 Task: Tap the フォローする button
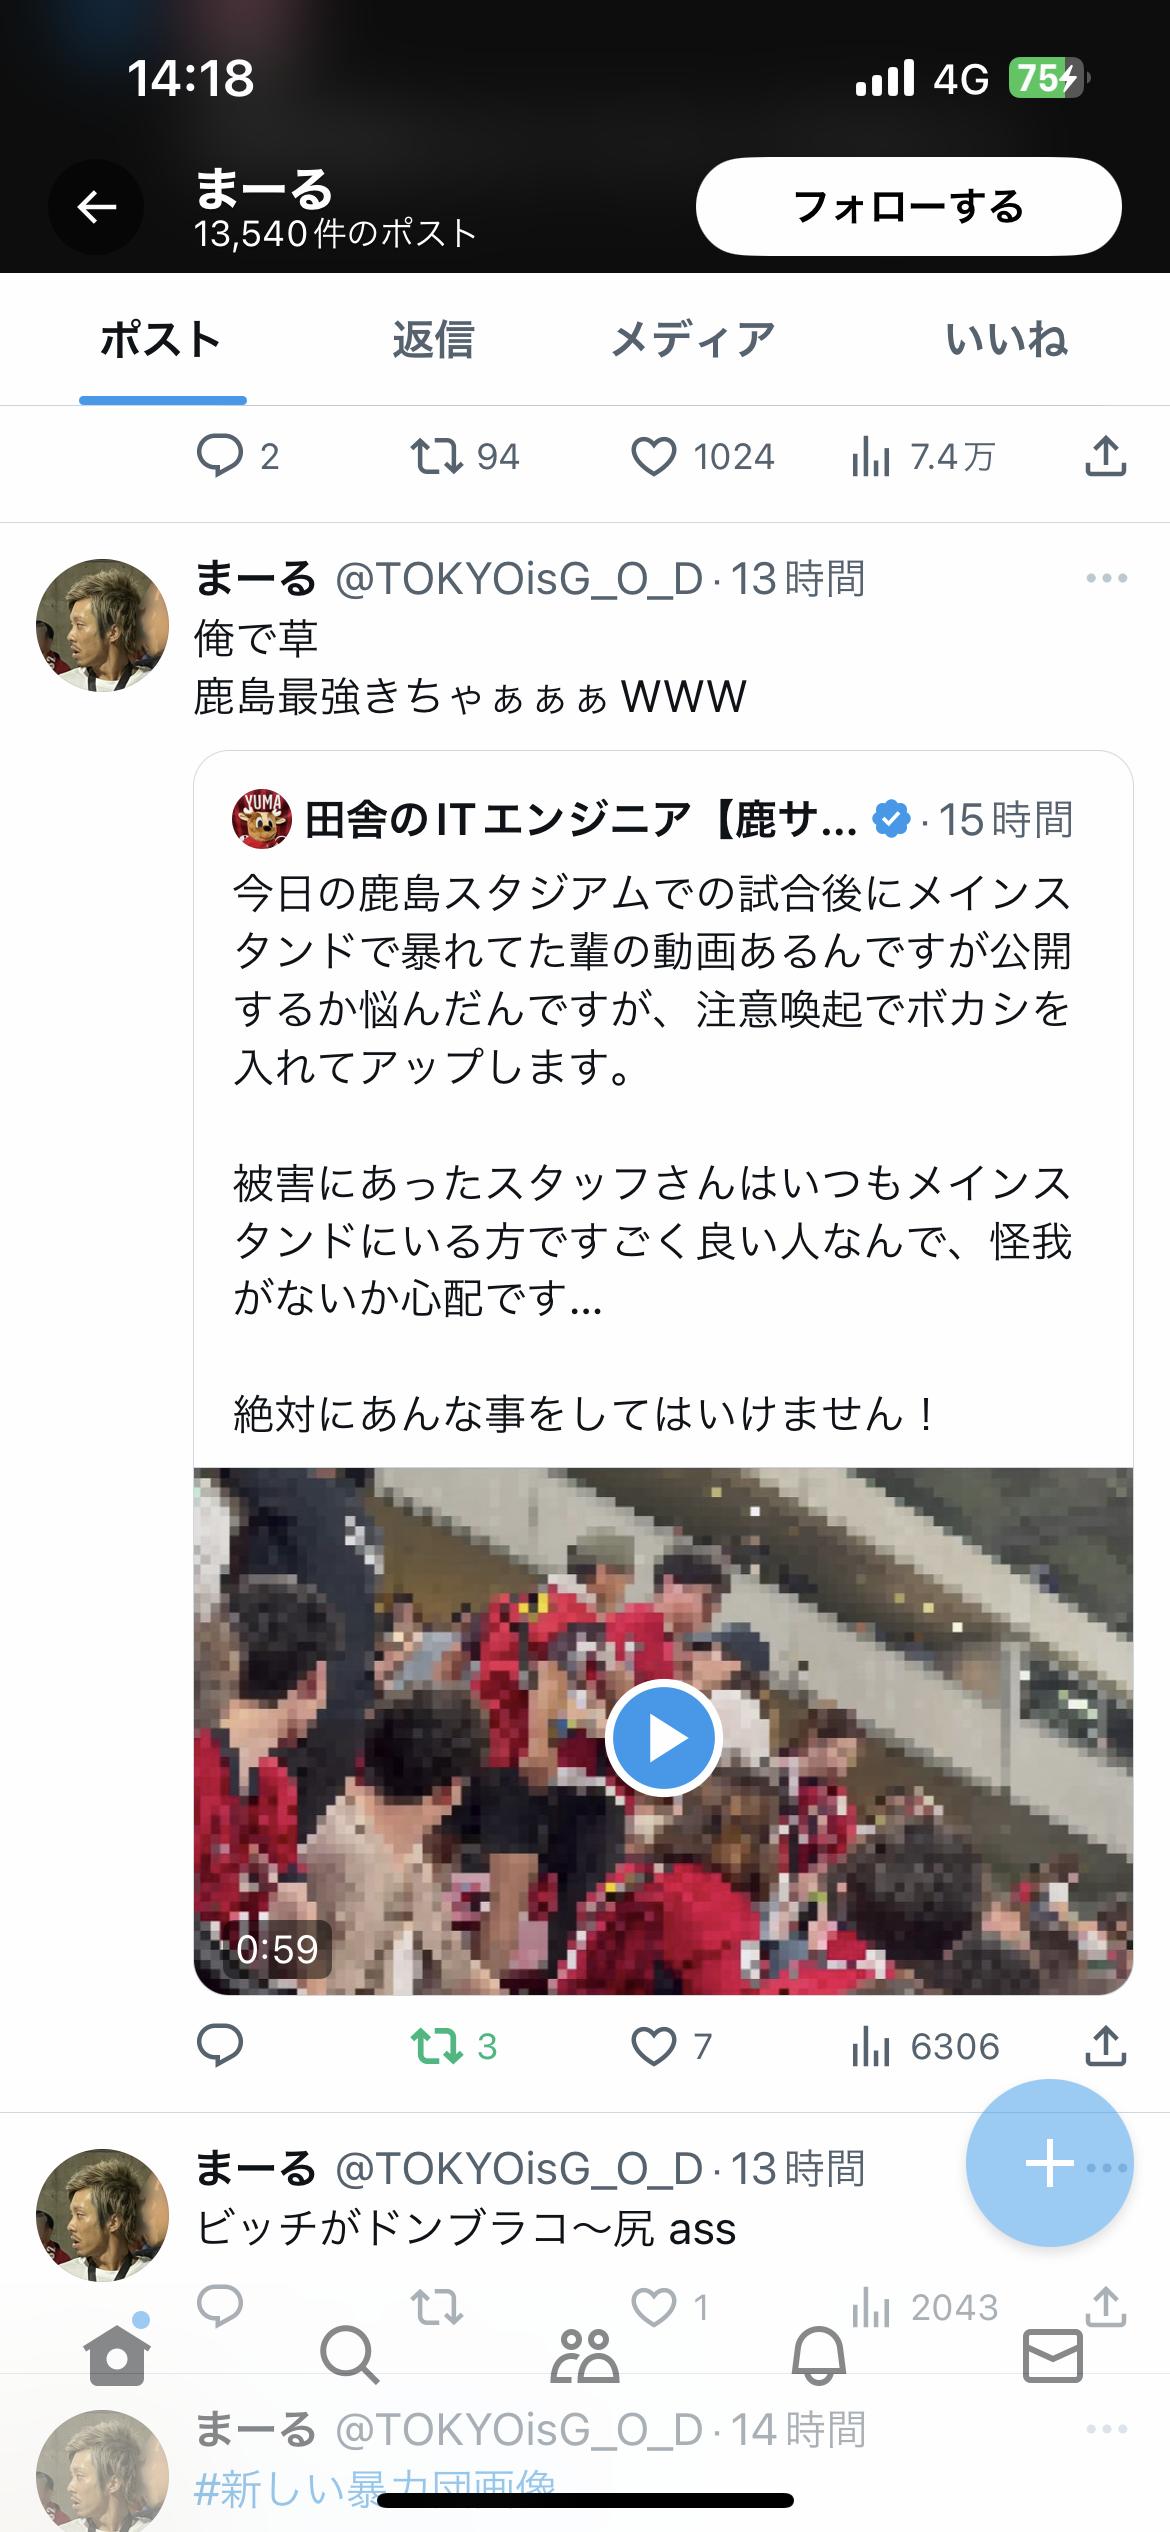pyautogui.click(x=908, y=206)
